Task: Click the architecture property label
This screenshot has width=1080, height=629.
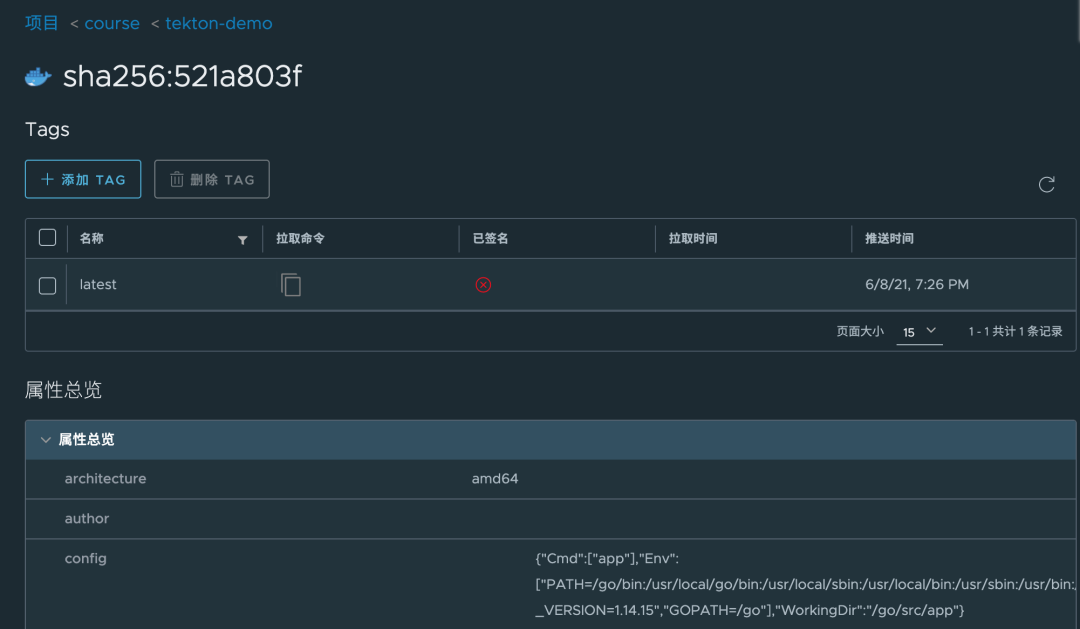Action: [105, 479]
